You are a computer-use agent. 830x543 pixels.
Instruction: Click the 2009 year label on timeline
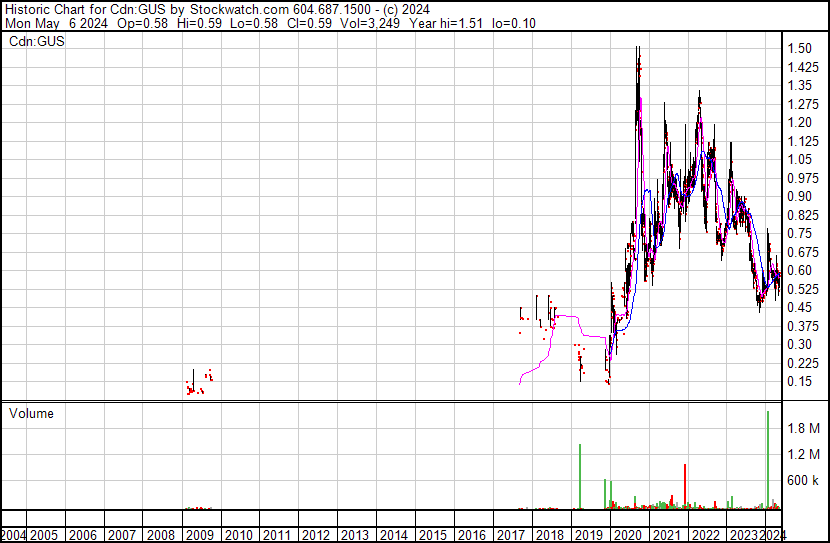click(x=200, y=535)
